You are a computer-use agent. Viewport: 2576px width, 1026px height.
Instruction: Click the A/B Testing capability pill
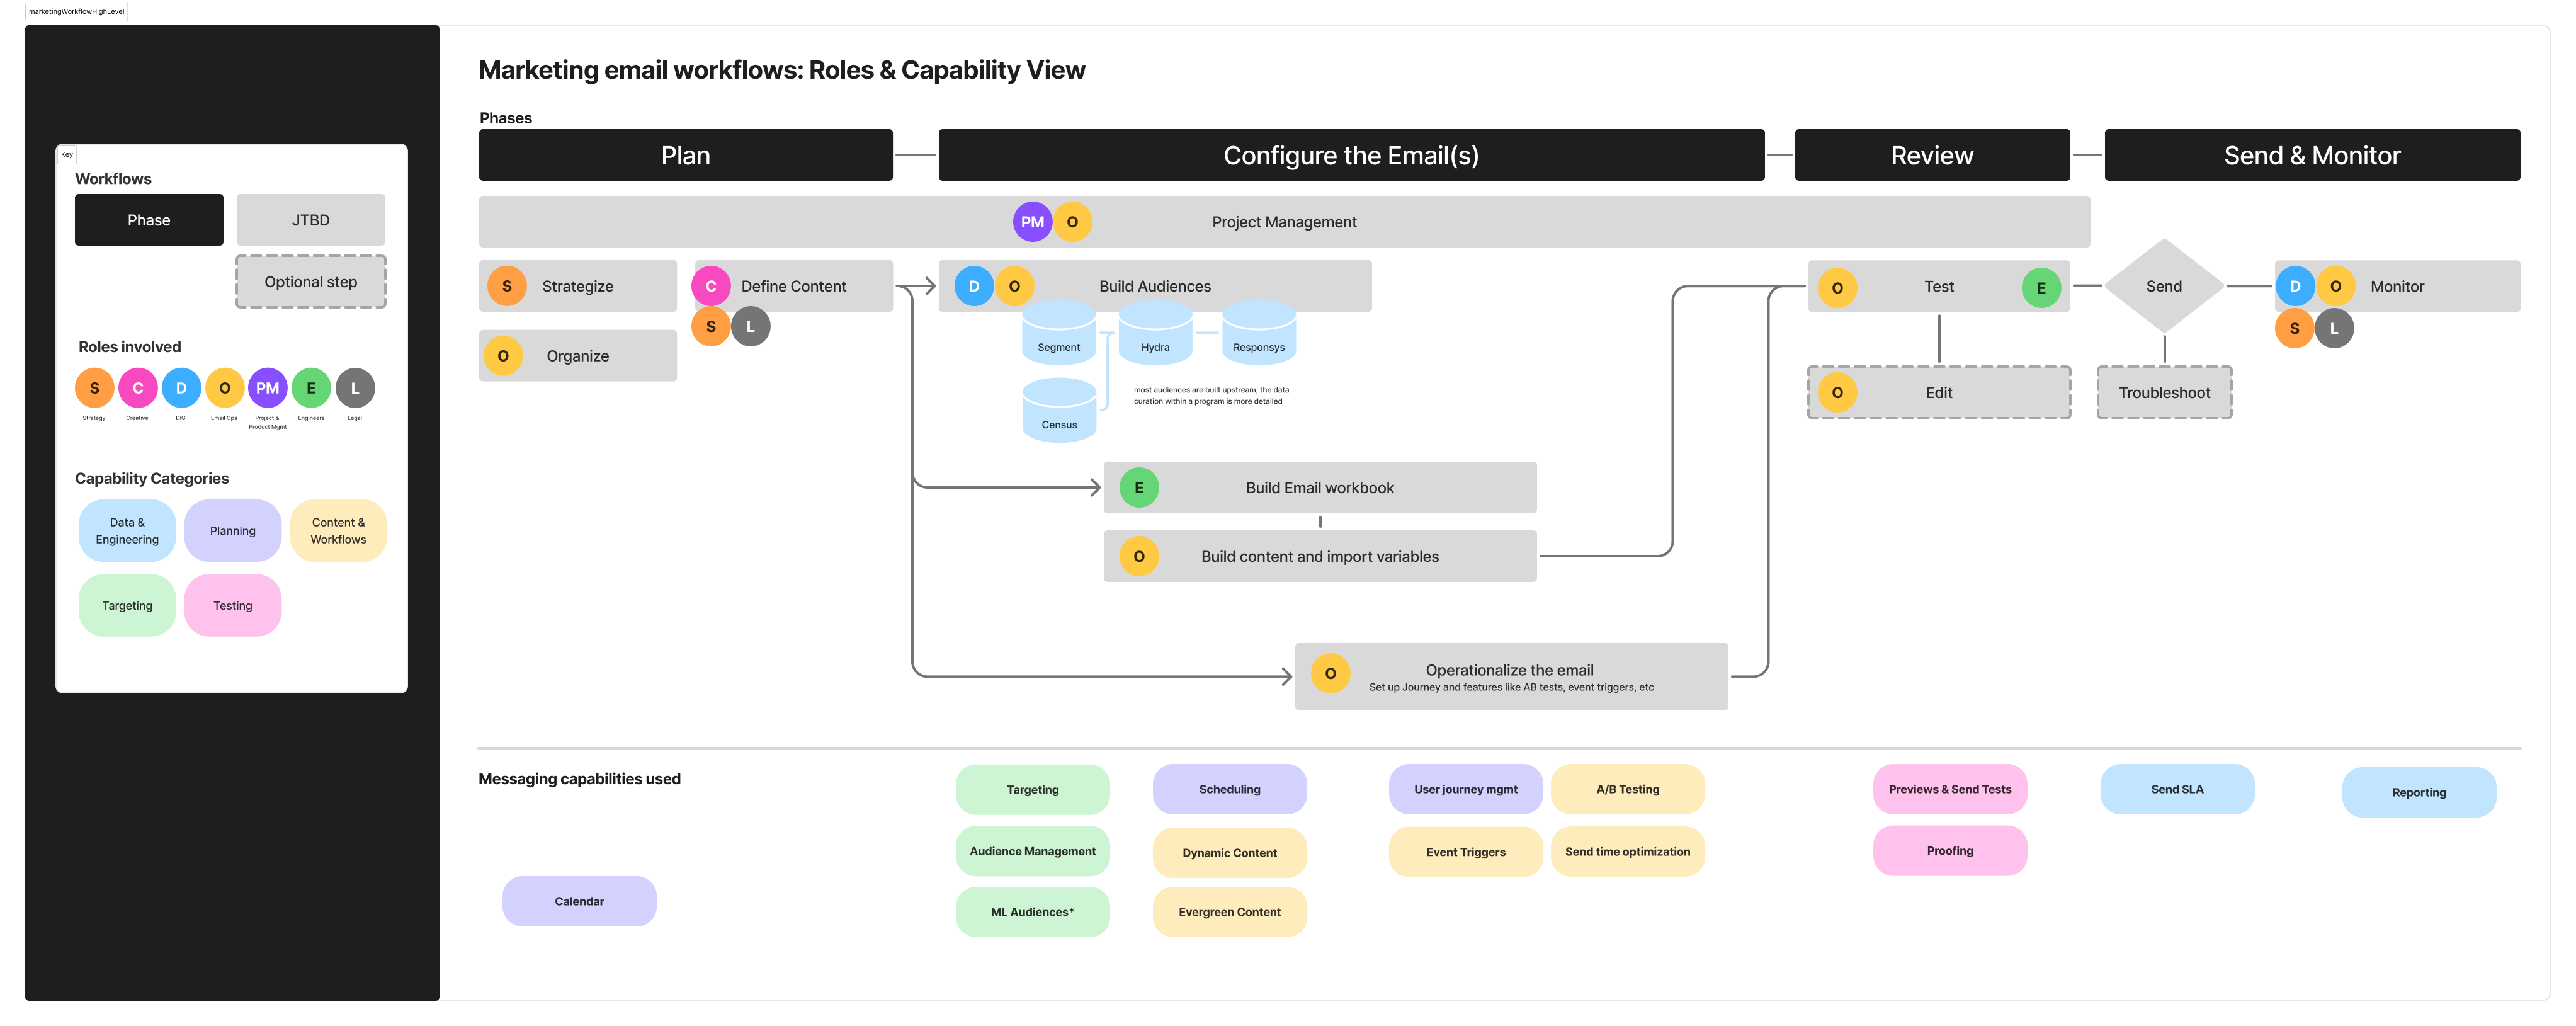click(1627, 789)
